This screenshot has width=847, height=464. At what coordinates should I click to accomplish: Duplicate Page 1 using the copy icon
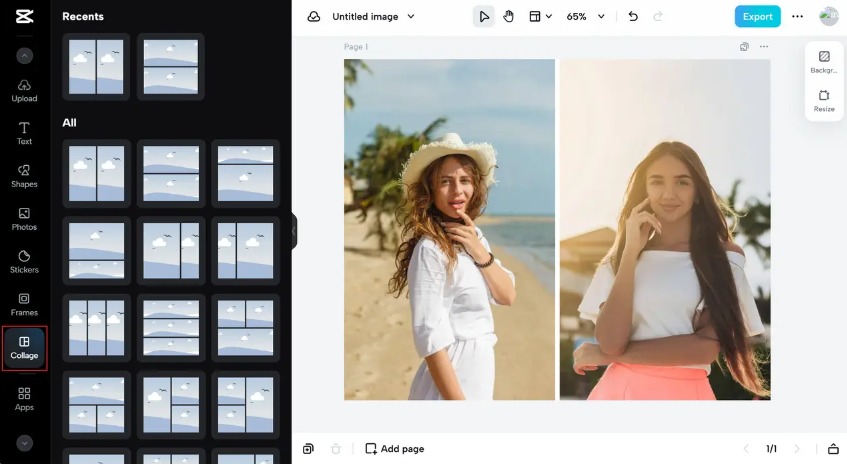pos(744,47)
